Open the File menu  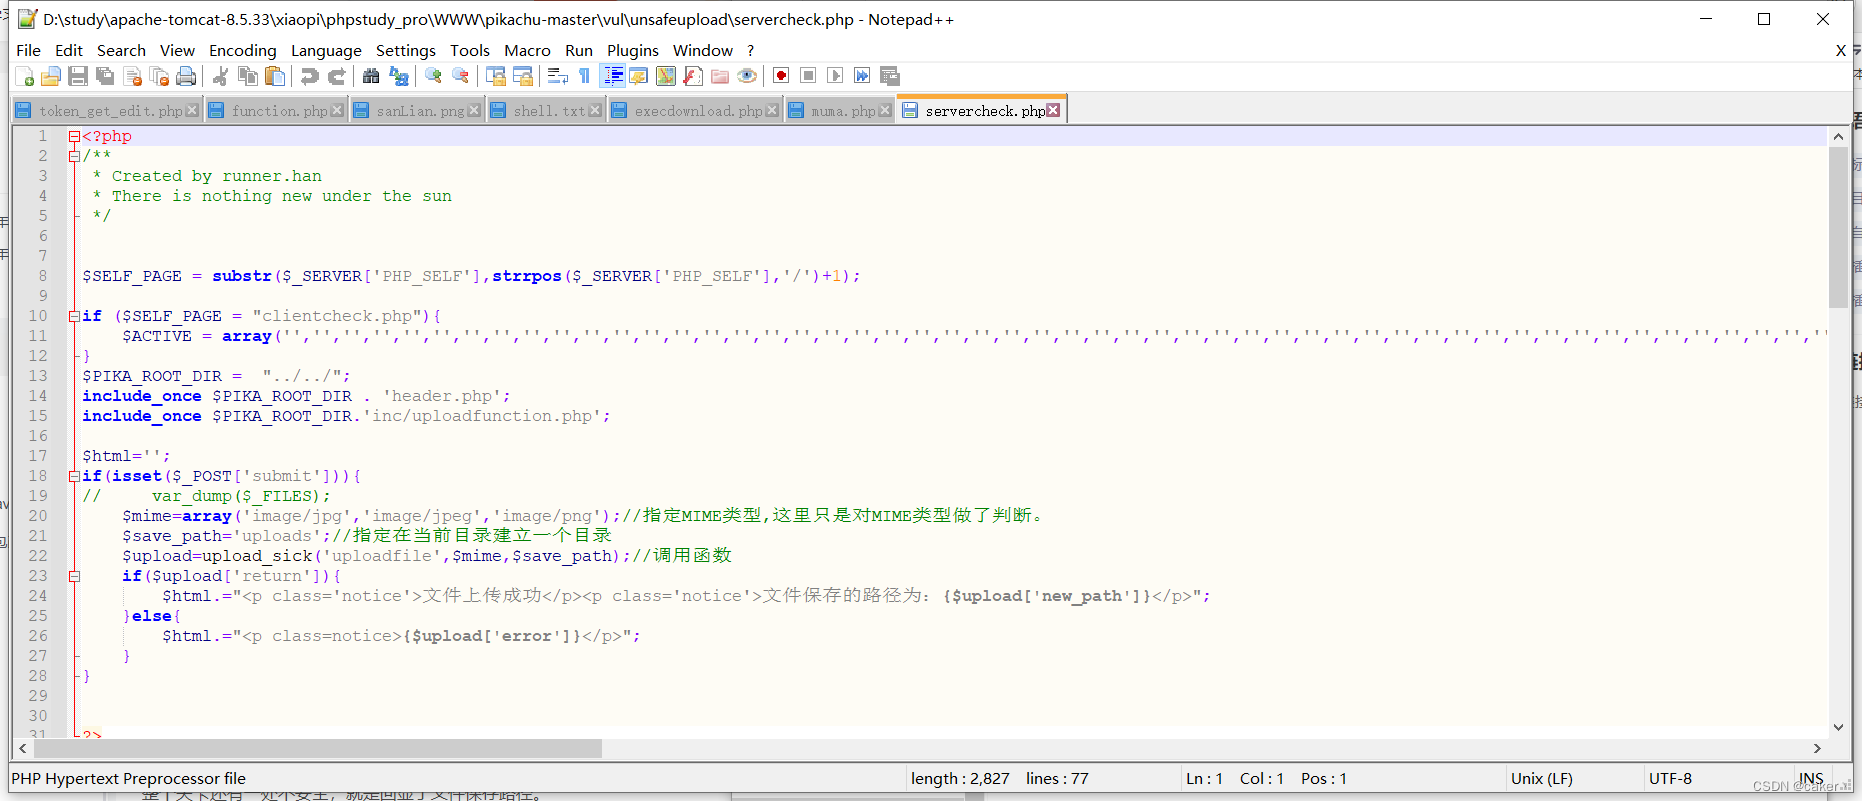click(29, 50)
